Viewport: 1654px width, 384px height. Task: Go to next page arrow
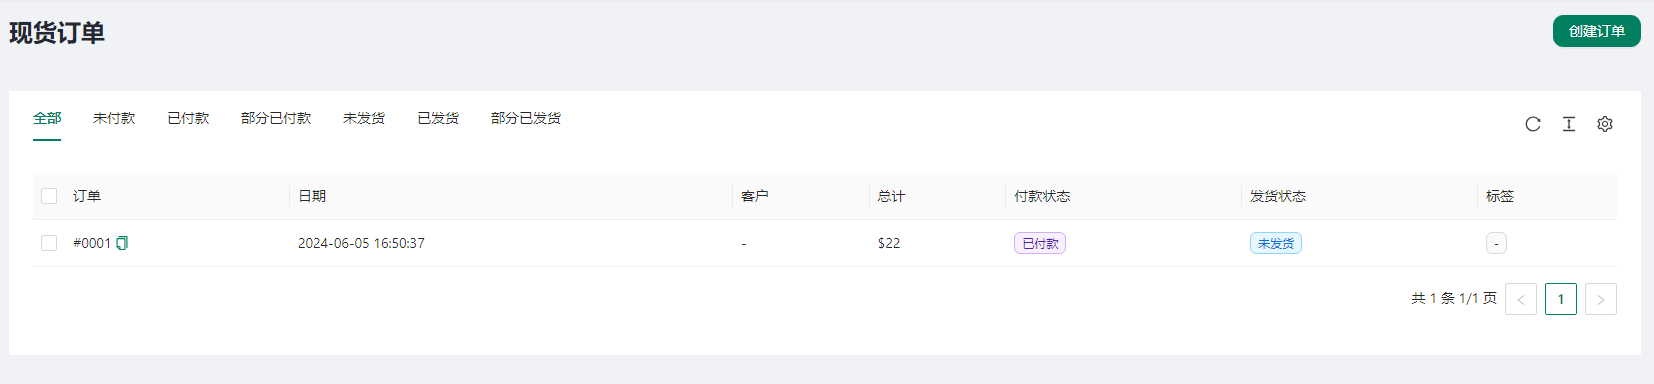(x=1600, y=299)
